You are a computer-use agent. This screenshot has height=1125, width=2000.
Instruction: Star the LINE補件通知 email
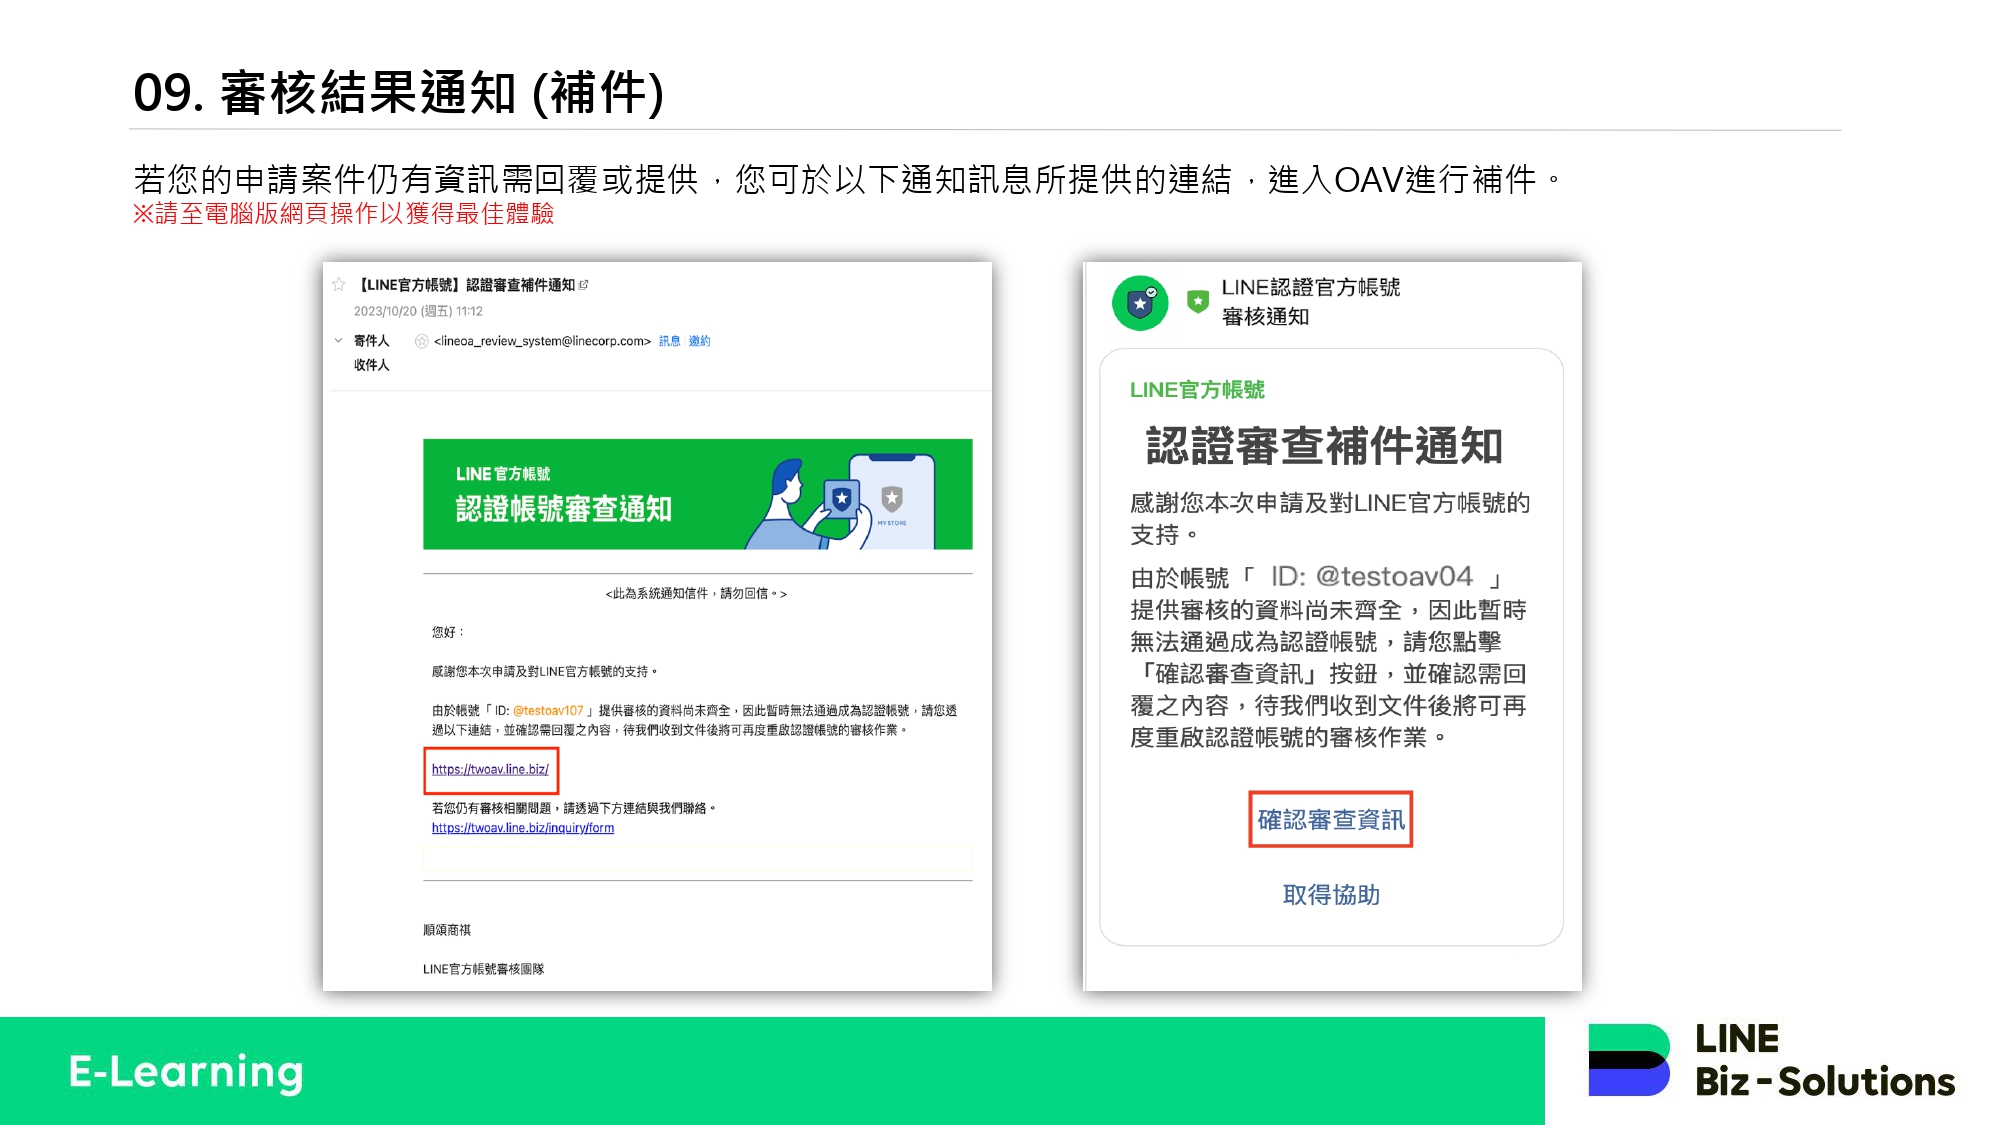(x=339, y=285)
